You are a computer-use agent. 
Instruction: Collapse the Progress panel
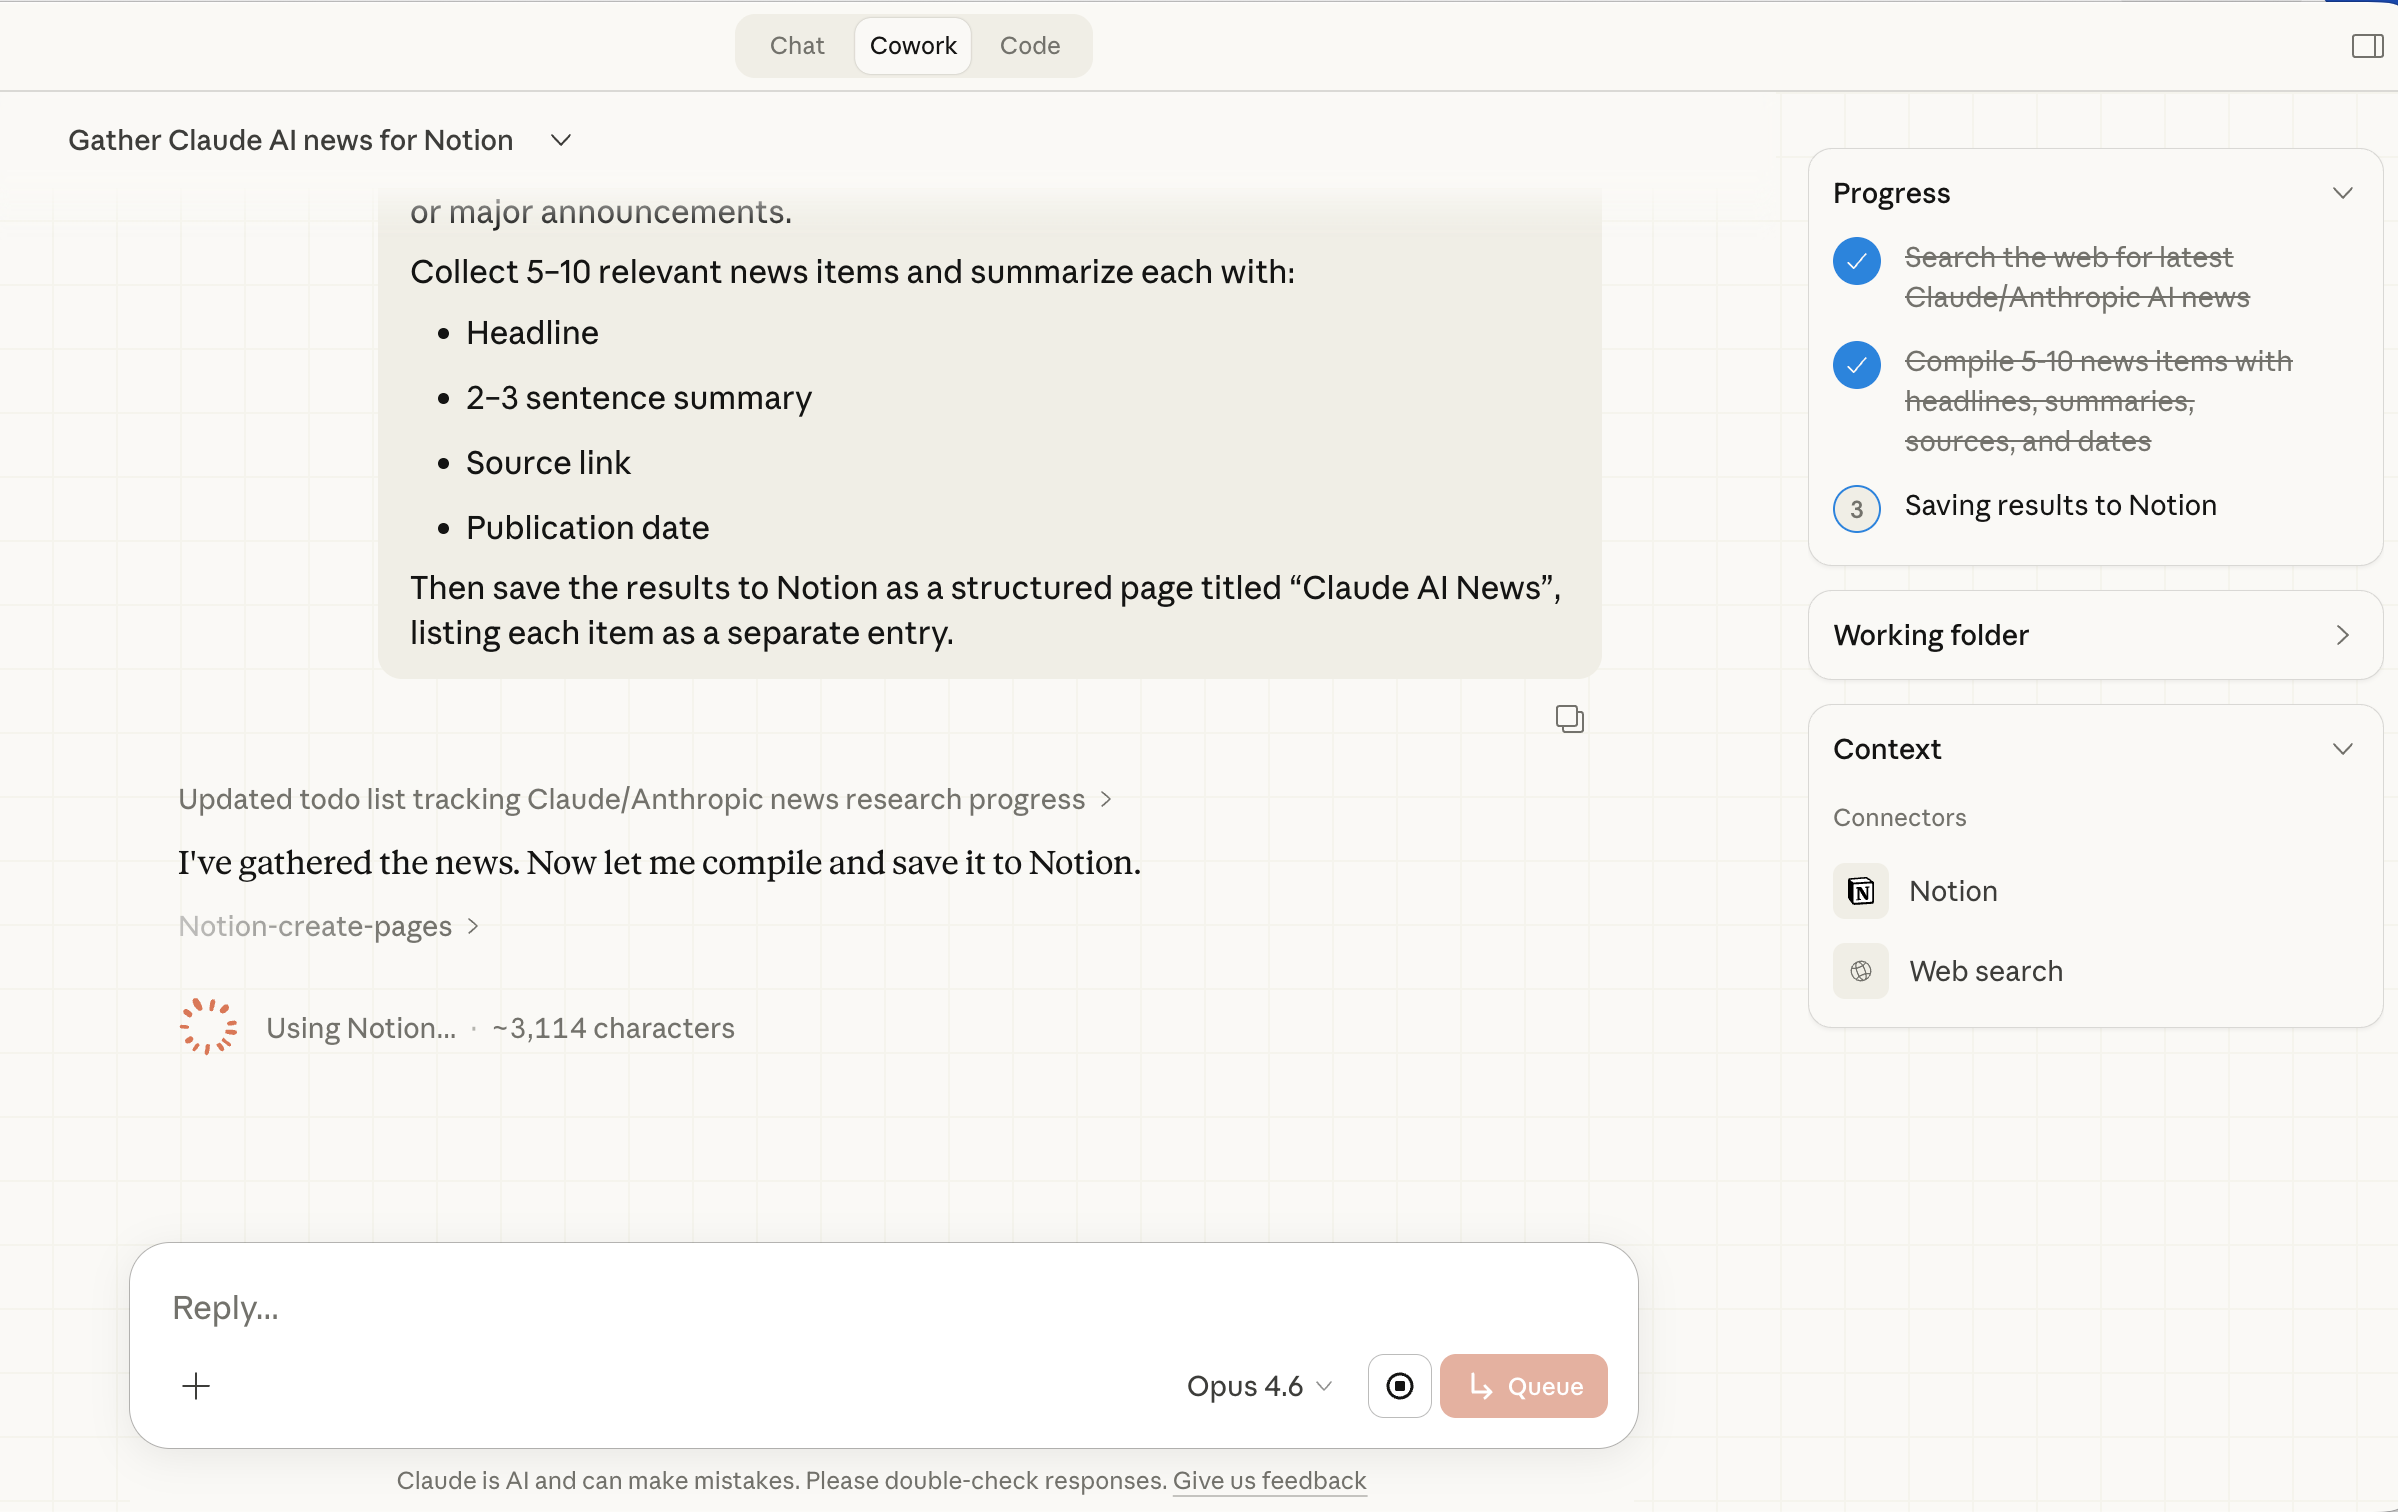point(2342,193)
